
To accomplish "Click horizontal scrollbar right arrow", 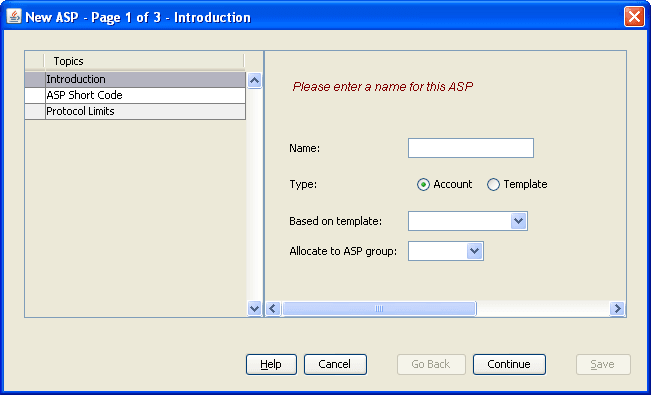I will click(x=617, y=309).
